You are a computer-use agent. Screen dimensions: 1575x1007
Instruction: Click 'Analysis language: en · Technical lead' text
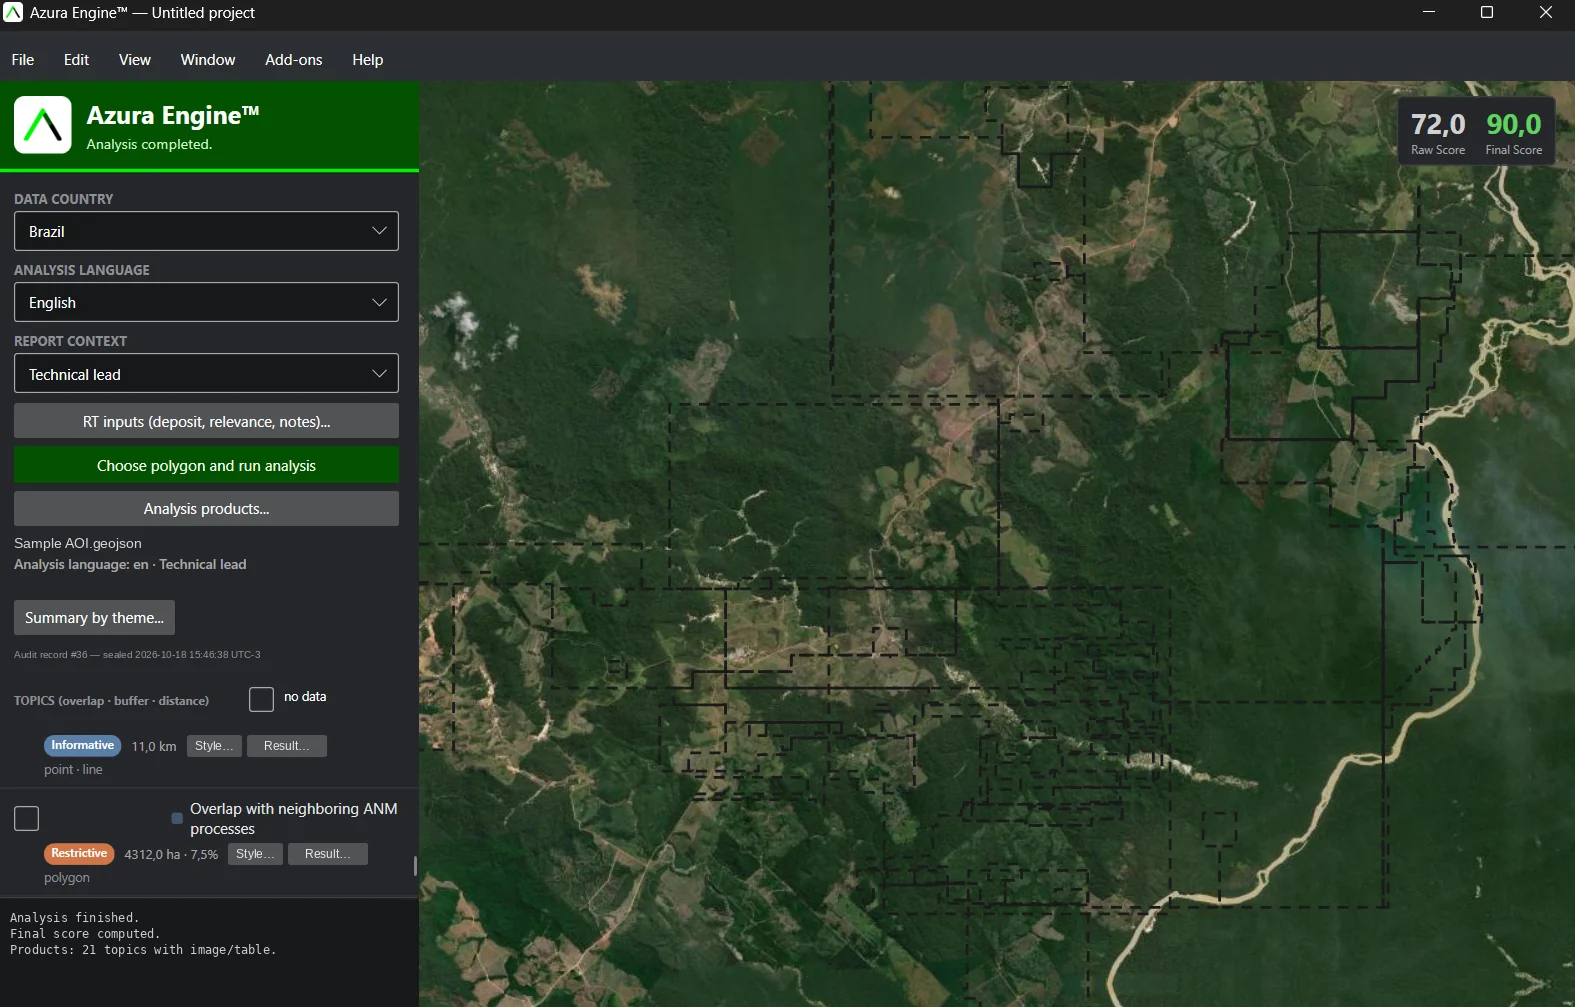(130, 564)
